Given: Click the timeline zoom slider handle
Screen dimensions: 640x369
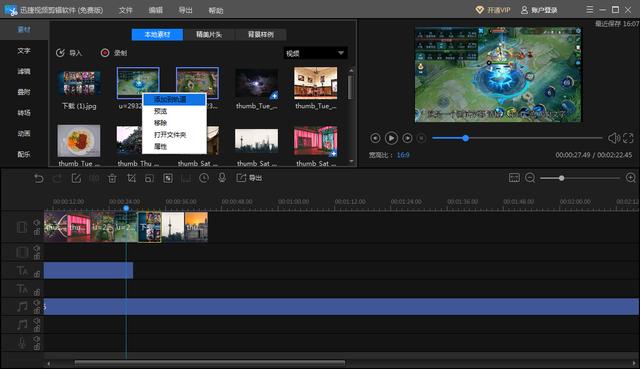Looking at the screenshot, I should pos(562,178).
